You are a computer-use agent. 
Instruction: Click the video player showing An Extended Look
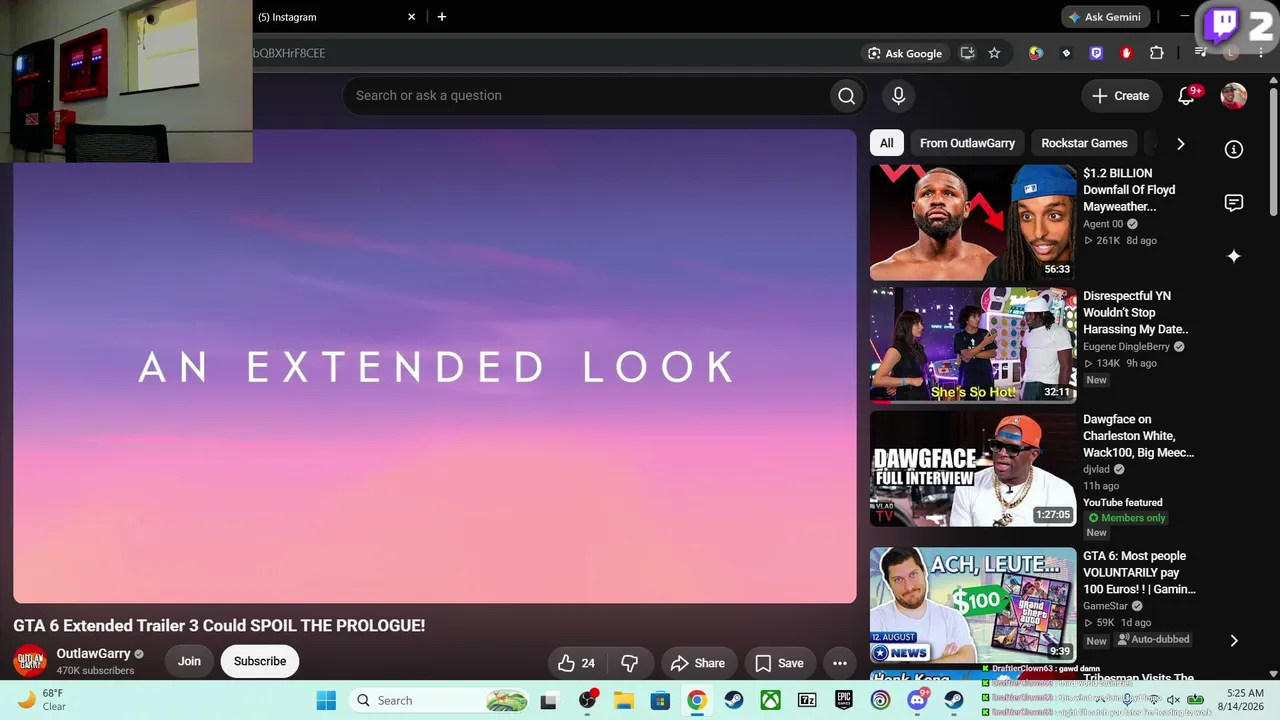tap(435, 366)
